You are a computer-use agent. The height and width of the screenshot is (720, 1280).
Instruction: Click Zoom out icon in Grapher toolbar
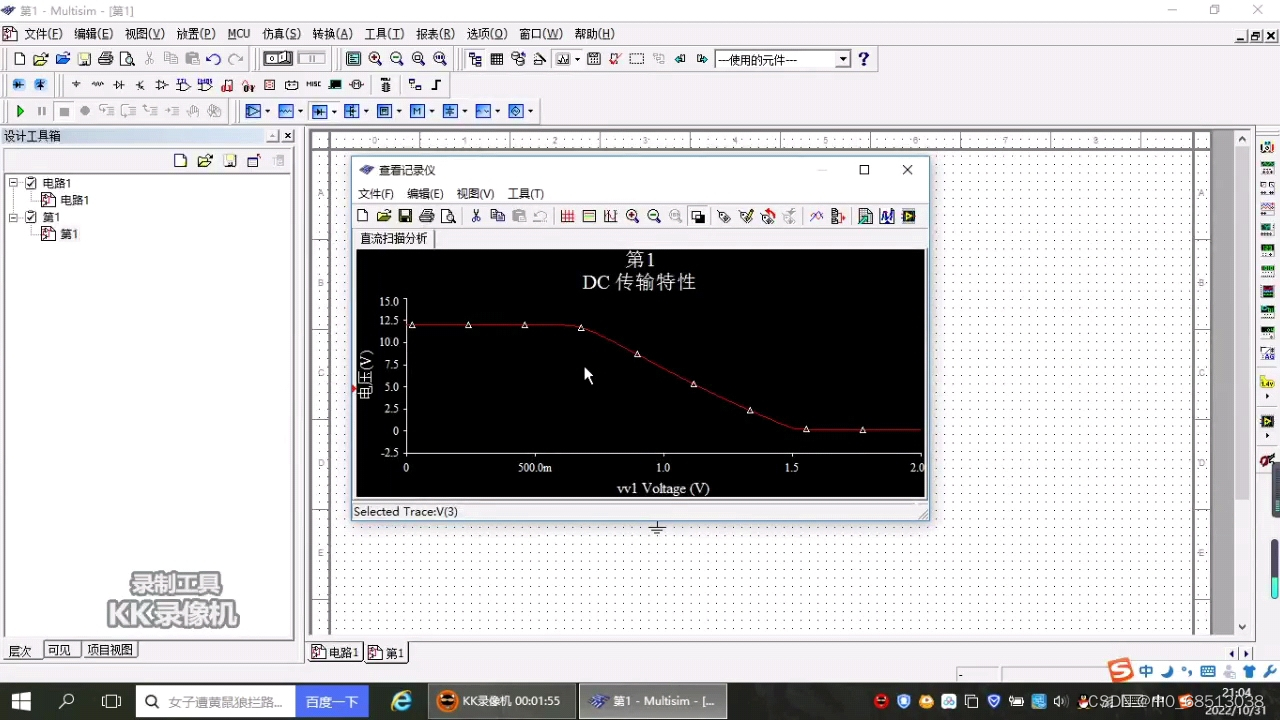654,216
